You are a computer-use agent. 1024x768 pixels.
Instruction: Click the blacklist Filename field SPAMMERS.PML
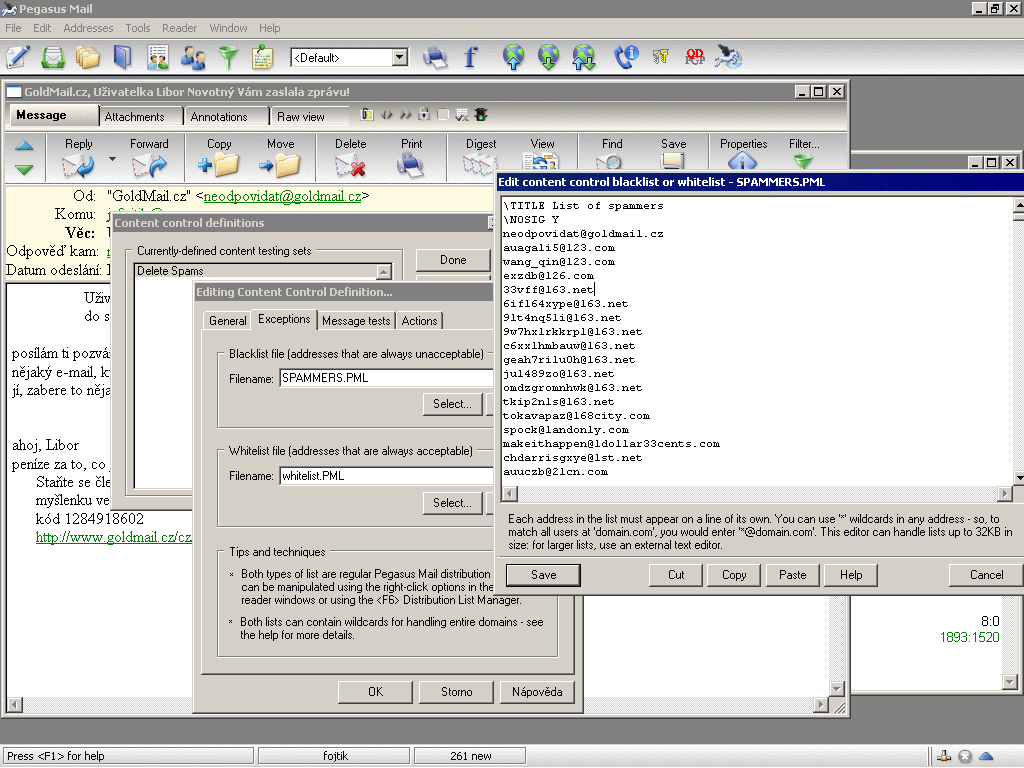tap(386, 378)
